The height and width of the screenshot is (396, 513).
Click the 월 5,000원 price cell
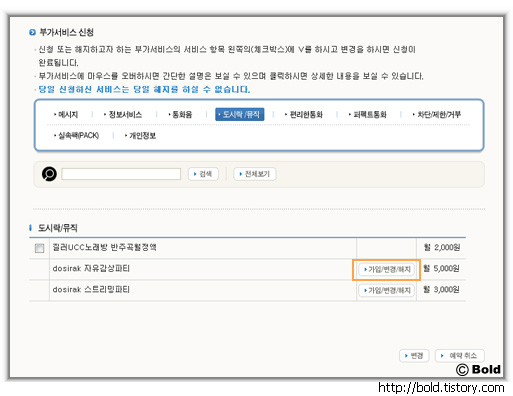(441, 268)
